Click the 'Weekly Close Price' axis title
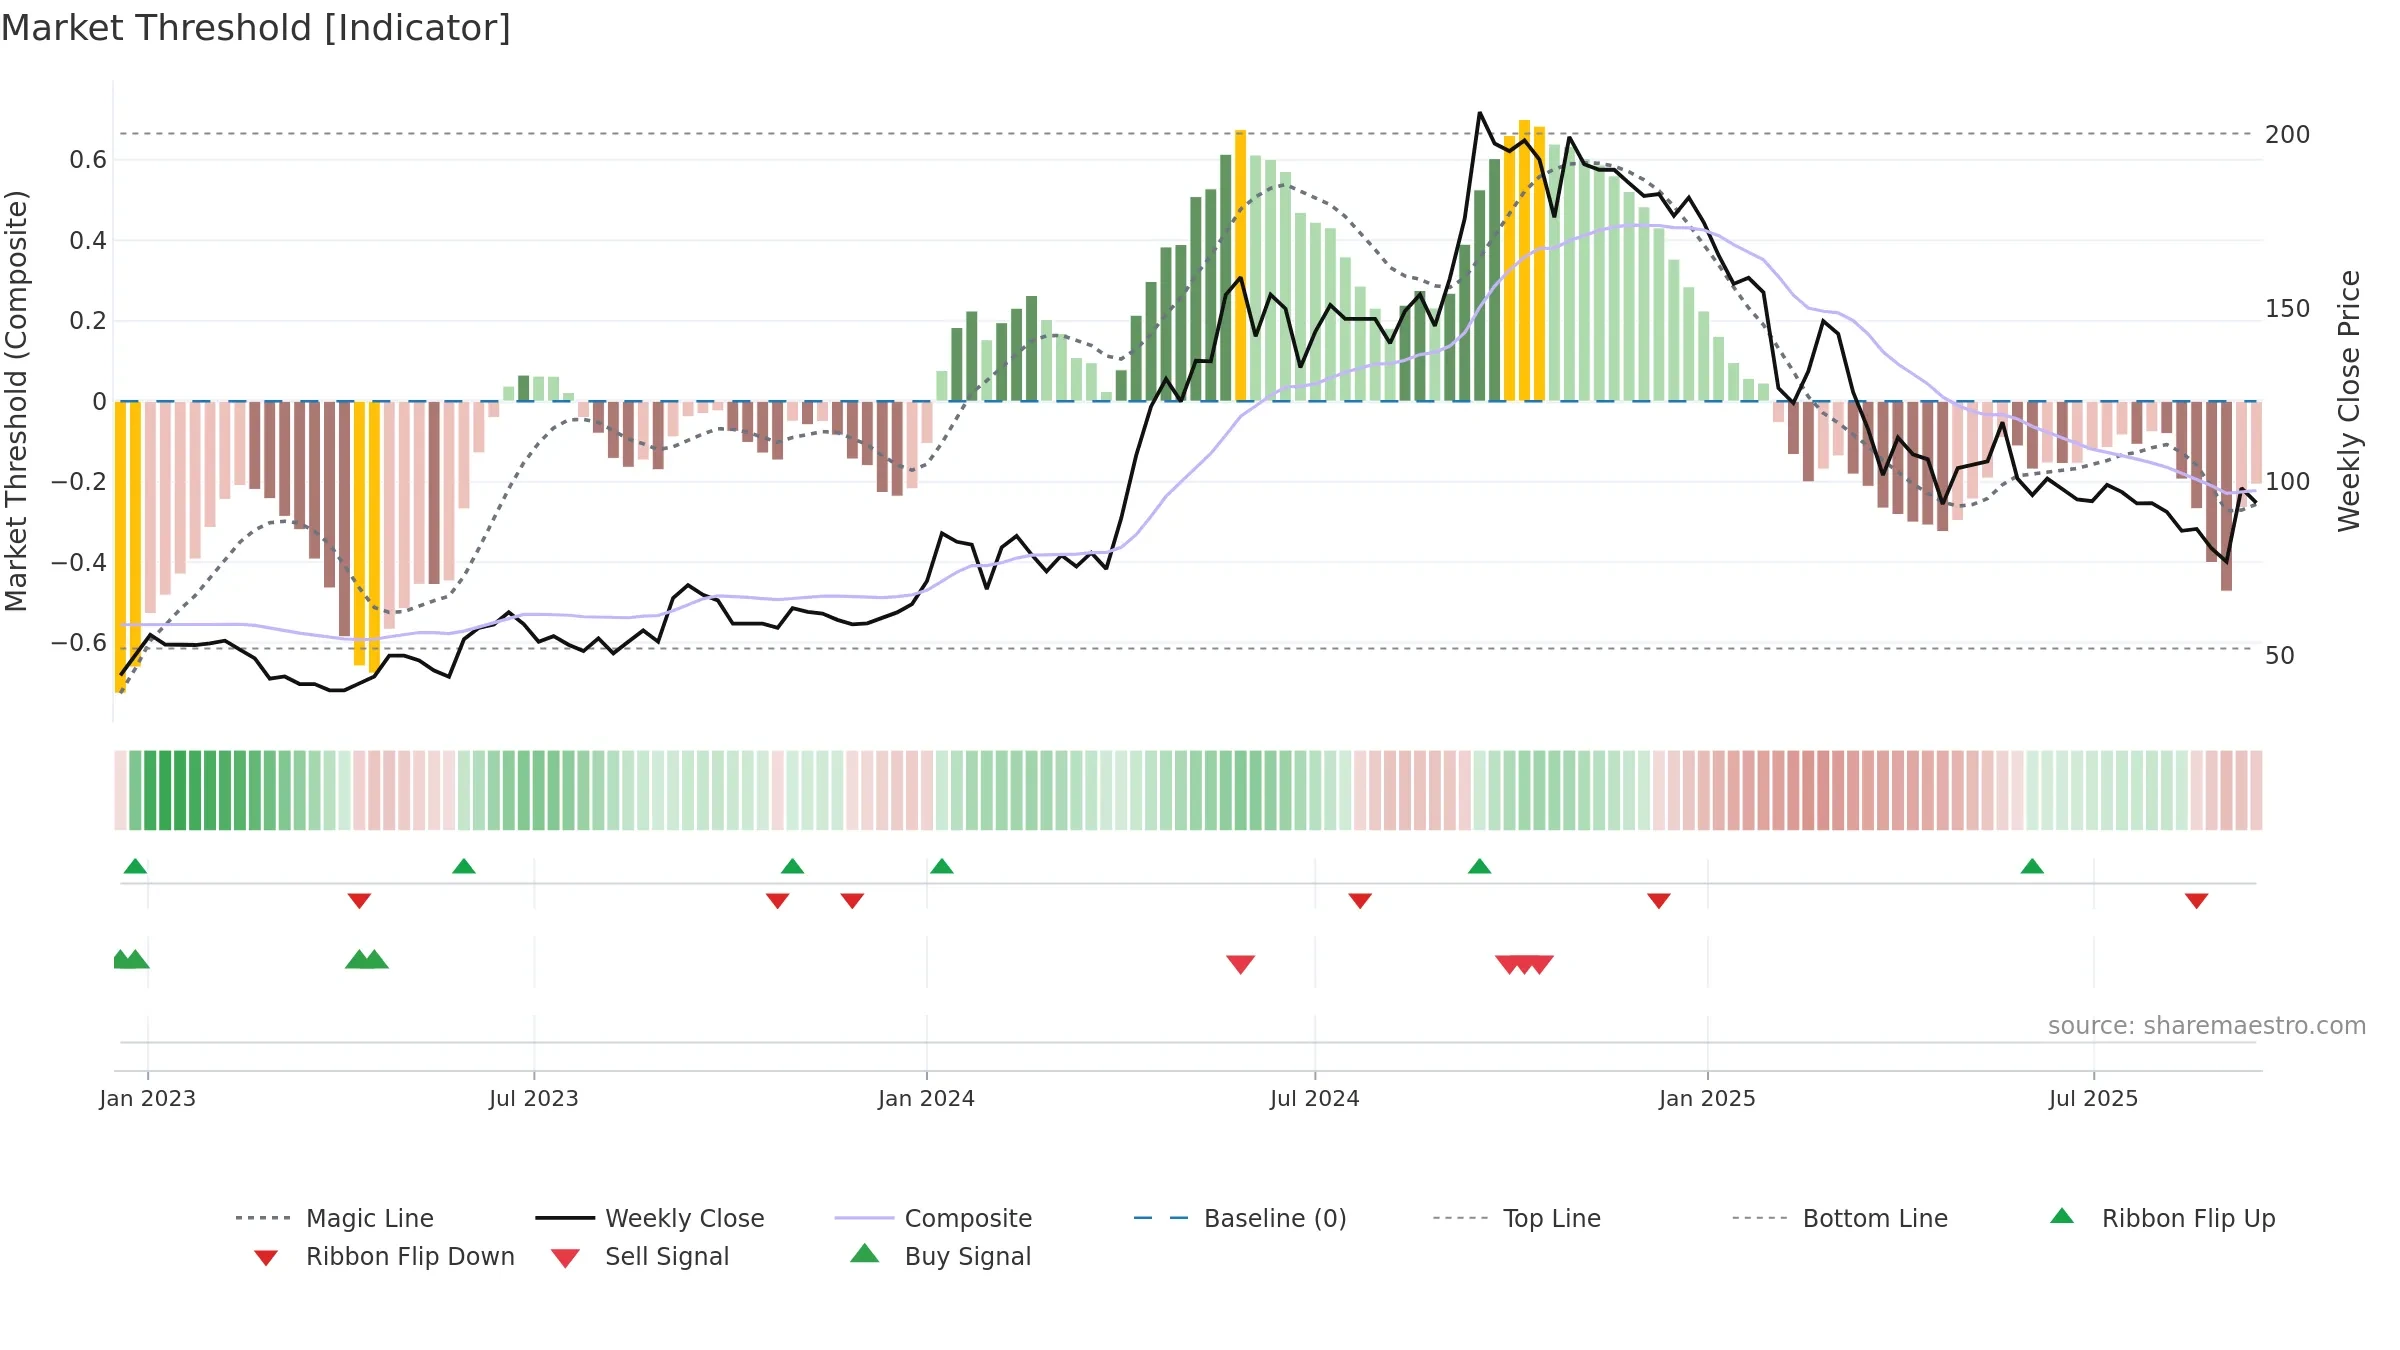Viewport: 2400px width, 1350px height. [2349, 401]
